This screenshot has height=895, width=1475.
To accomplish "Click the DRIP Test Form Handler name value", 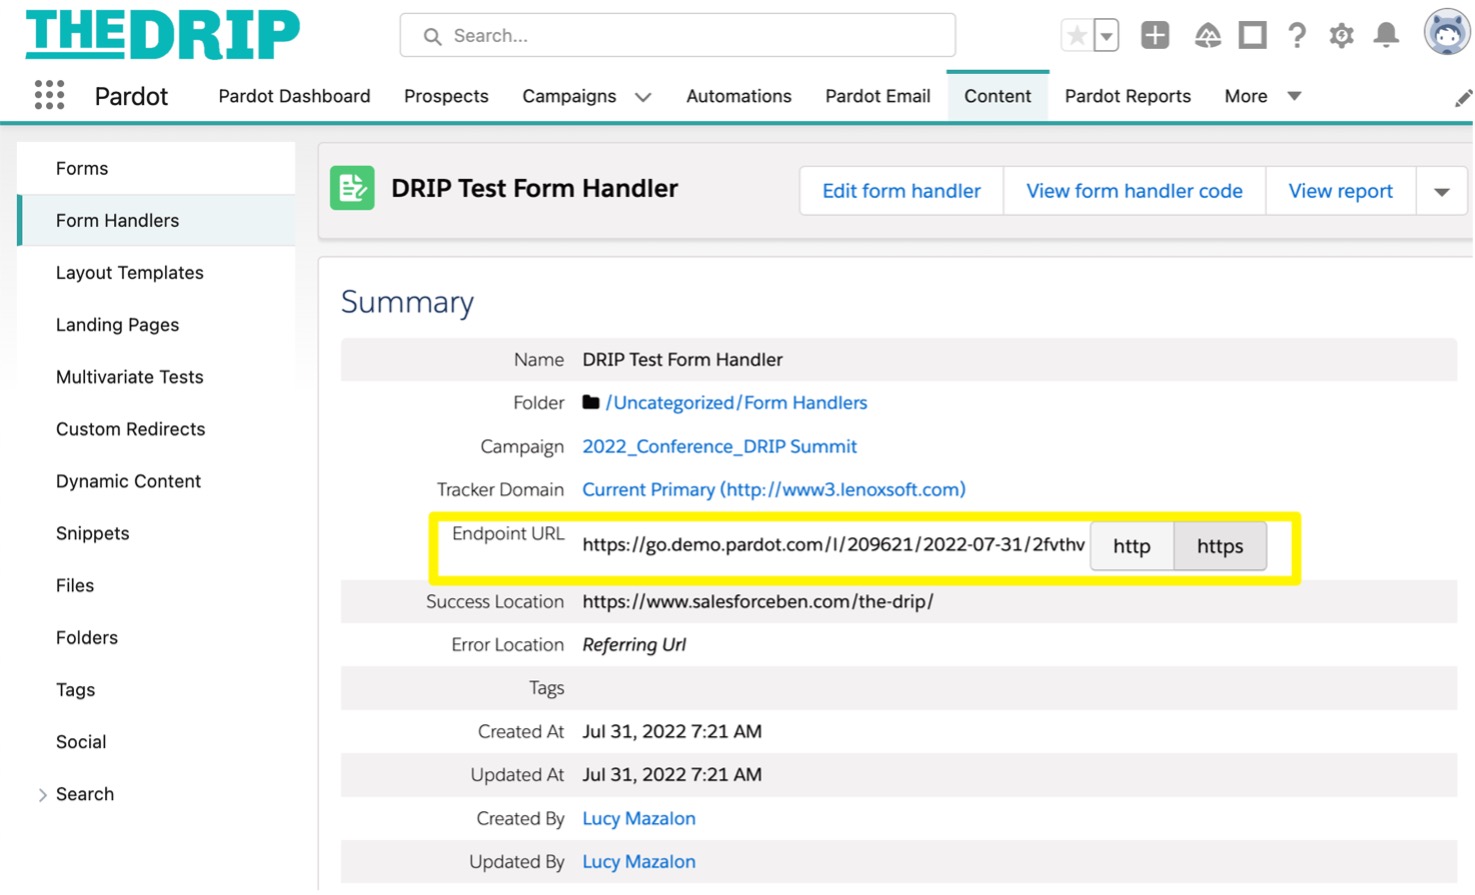I will (x=682, y=359).
